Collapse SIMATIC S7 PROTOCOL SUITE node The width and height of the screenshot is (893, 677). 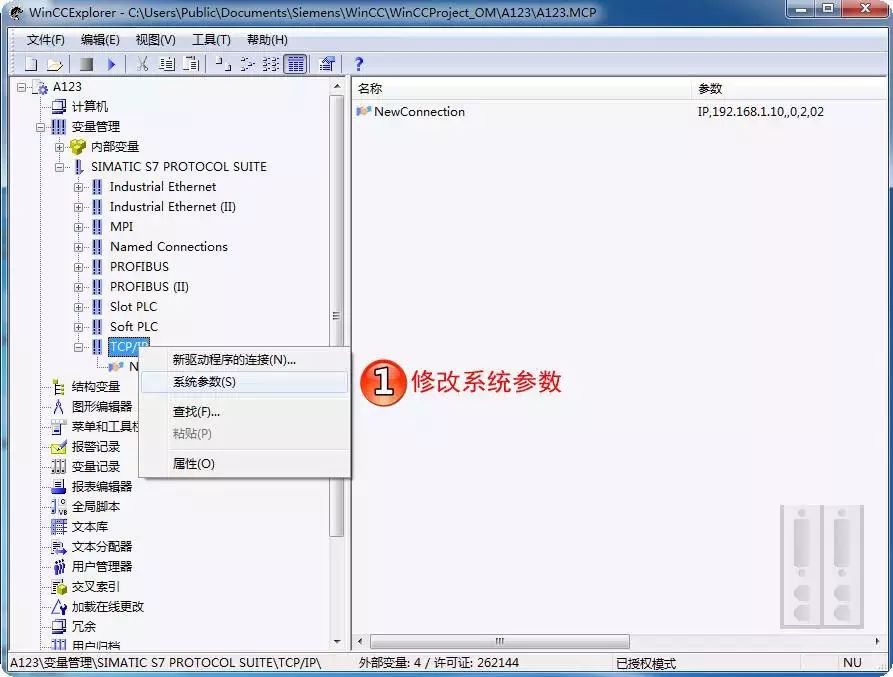point(59,167)
